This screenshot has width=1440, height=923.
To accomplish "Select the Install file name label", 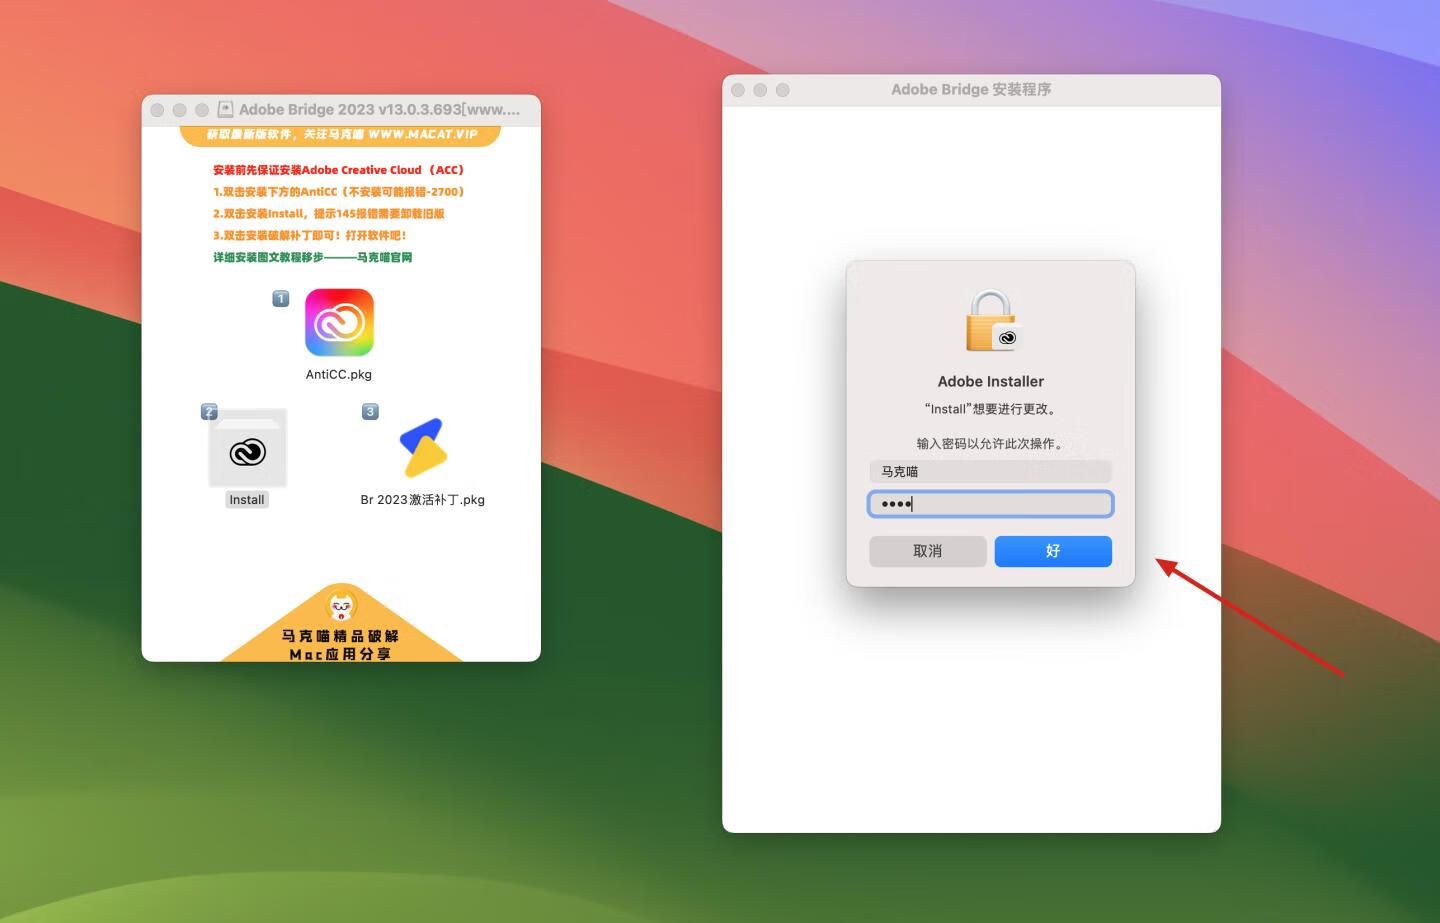I will [x=247, y=499].
